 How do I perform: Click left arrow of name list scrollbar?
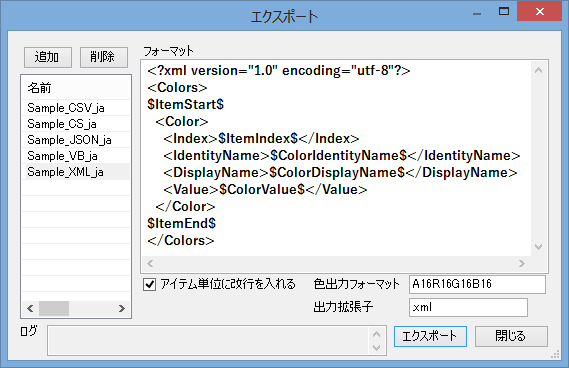point(30,308)
